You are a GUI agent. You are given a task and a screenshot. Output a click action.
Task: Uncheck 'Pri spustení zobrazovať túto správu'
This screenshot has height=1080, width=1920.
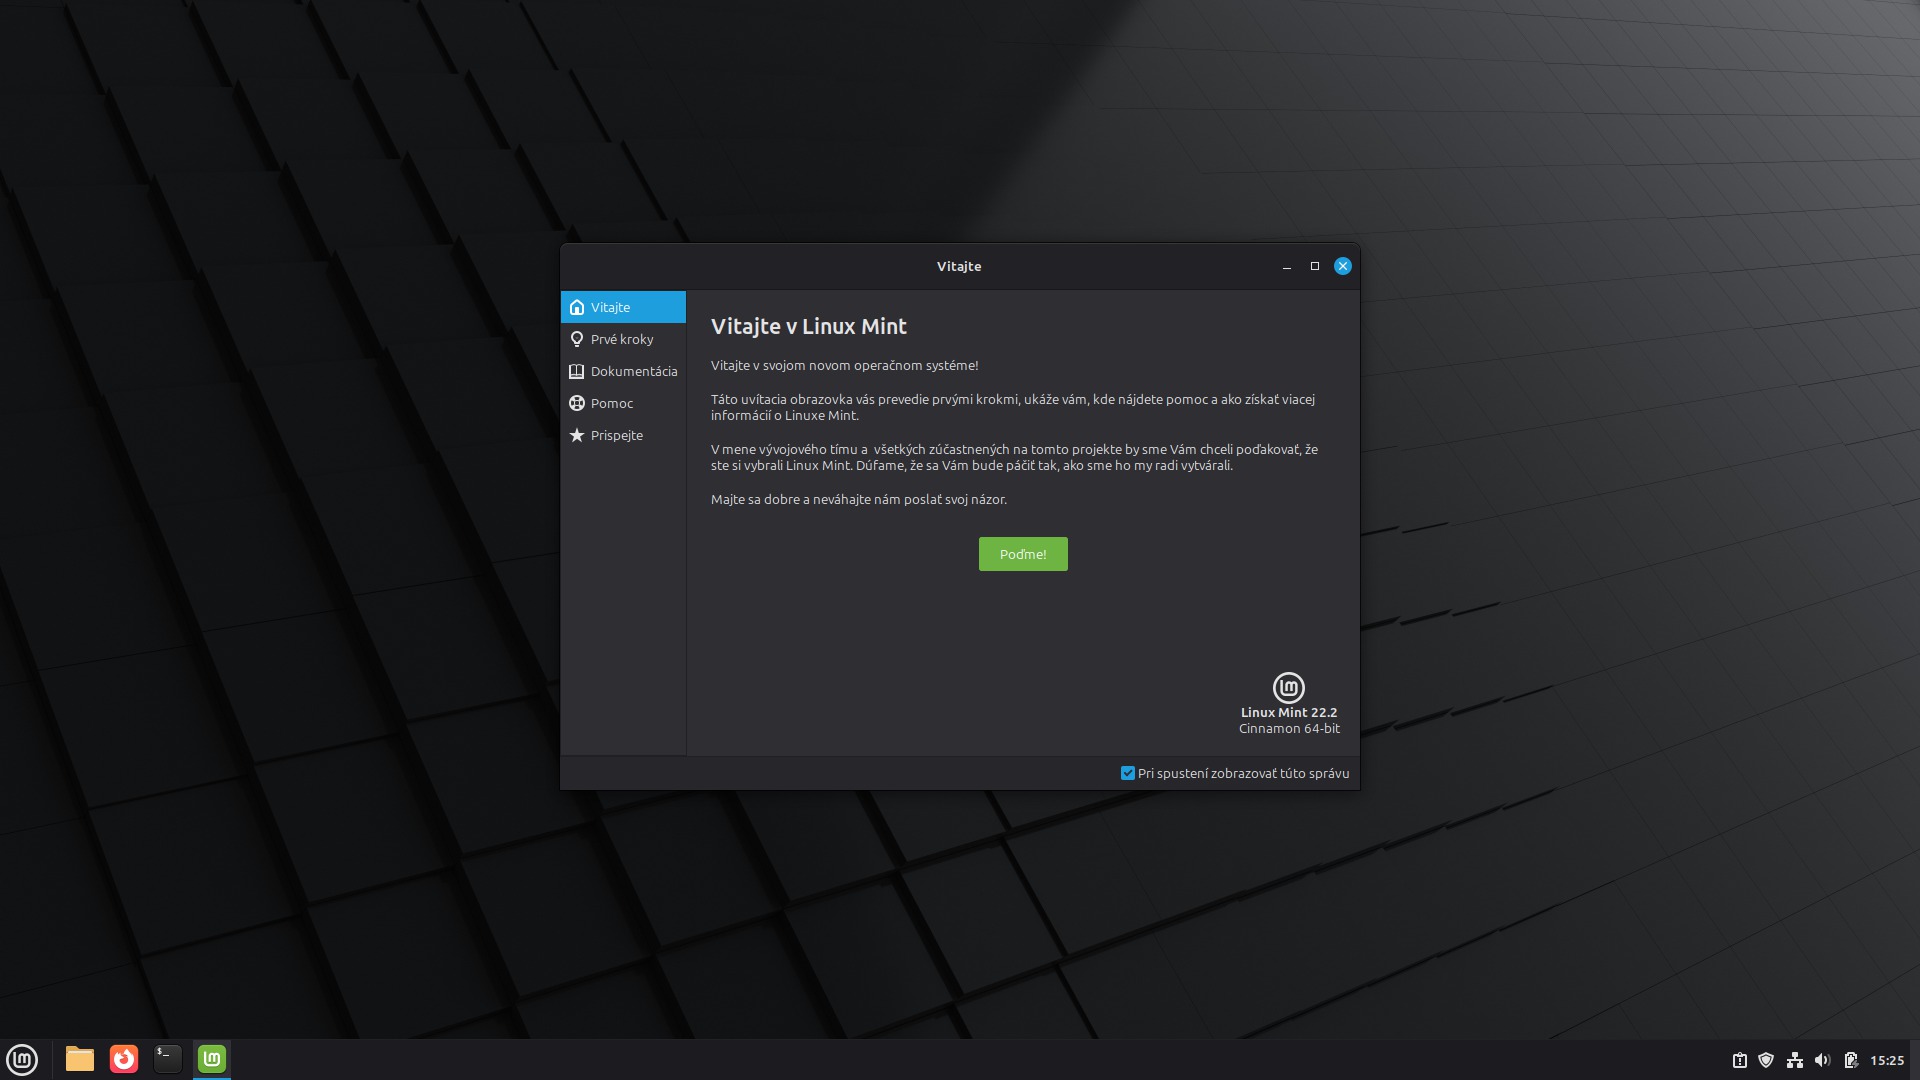click(1128, 773)
